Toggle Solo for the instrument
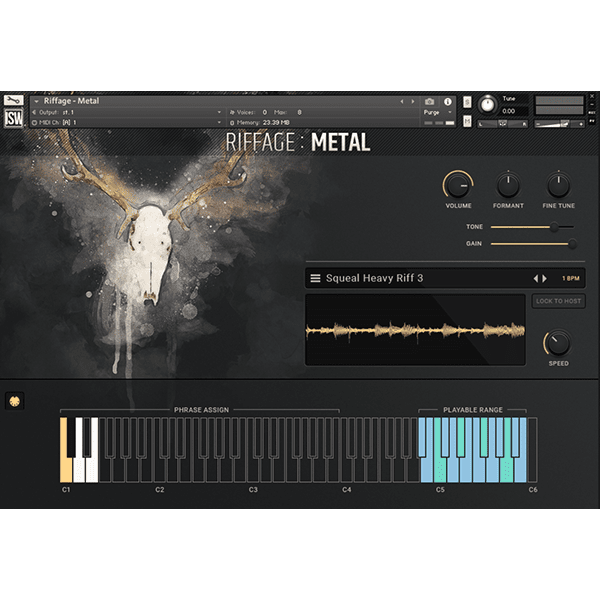Screen dimensions: 600x600 point(468,102)
